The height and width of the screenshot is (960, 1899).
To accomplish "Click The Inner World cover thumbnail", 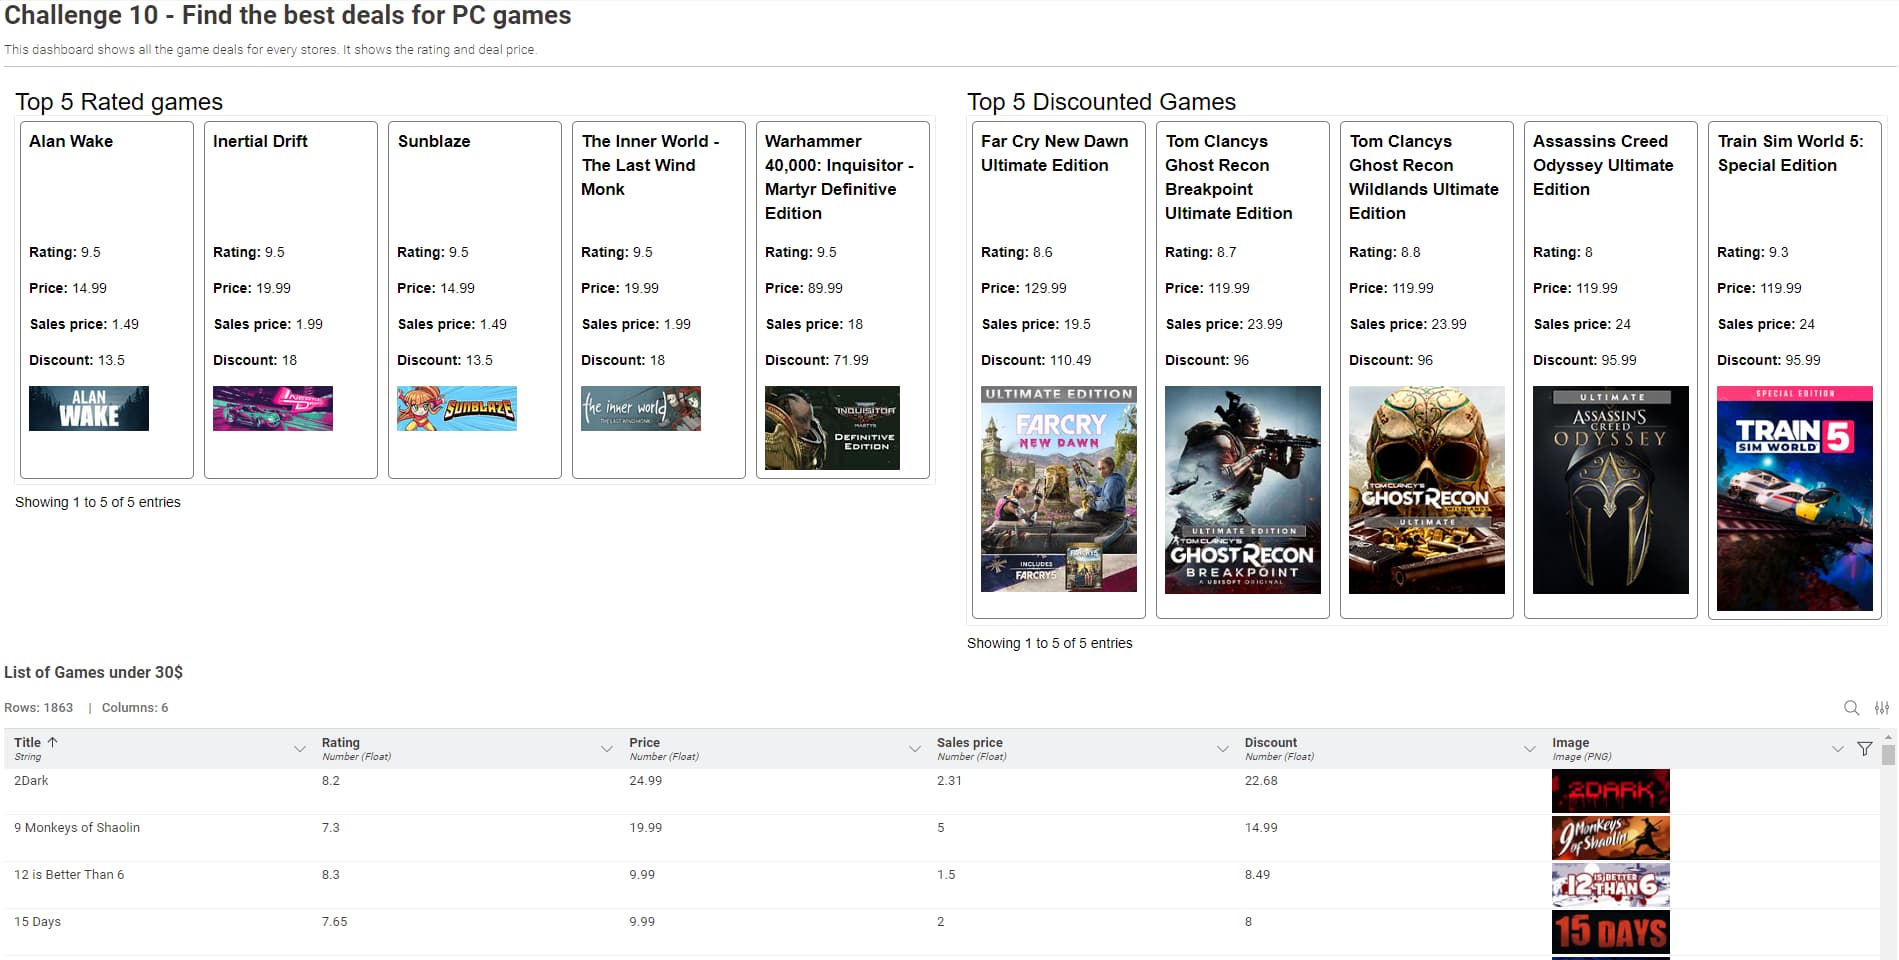I will [x=641, y=408].
